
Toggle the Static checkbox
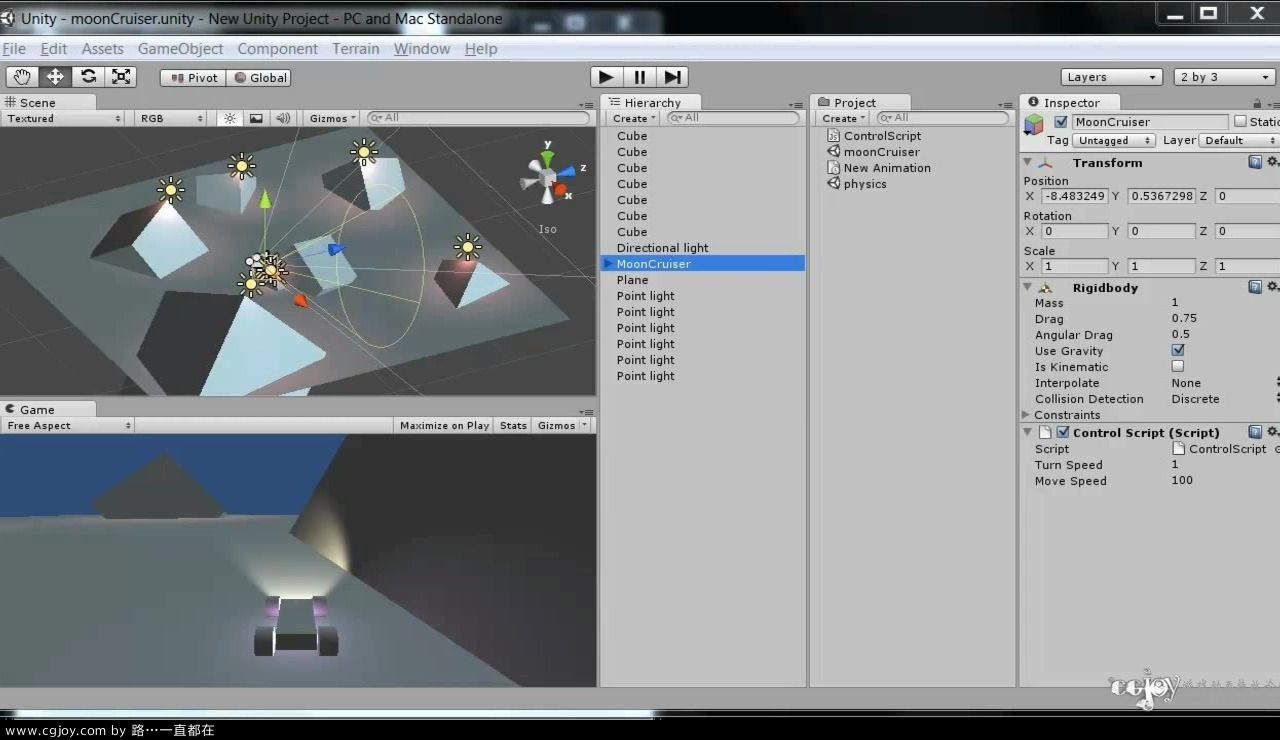pyautogui.click(x=1240, y=122)
